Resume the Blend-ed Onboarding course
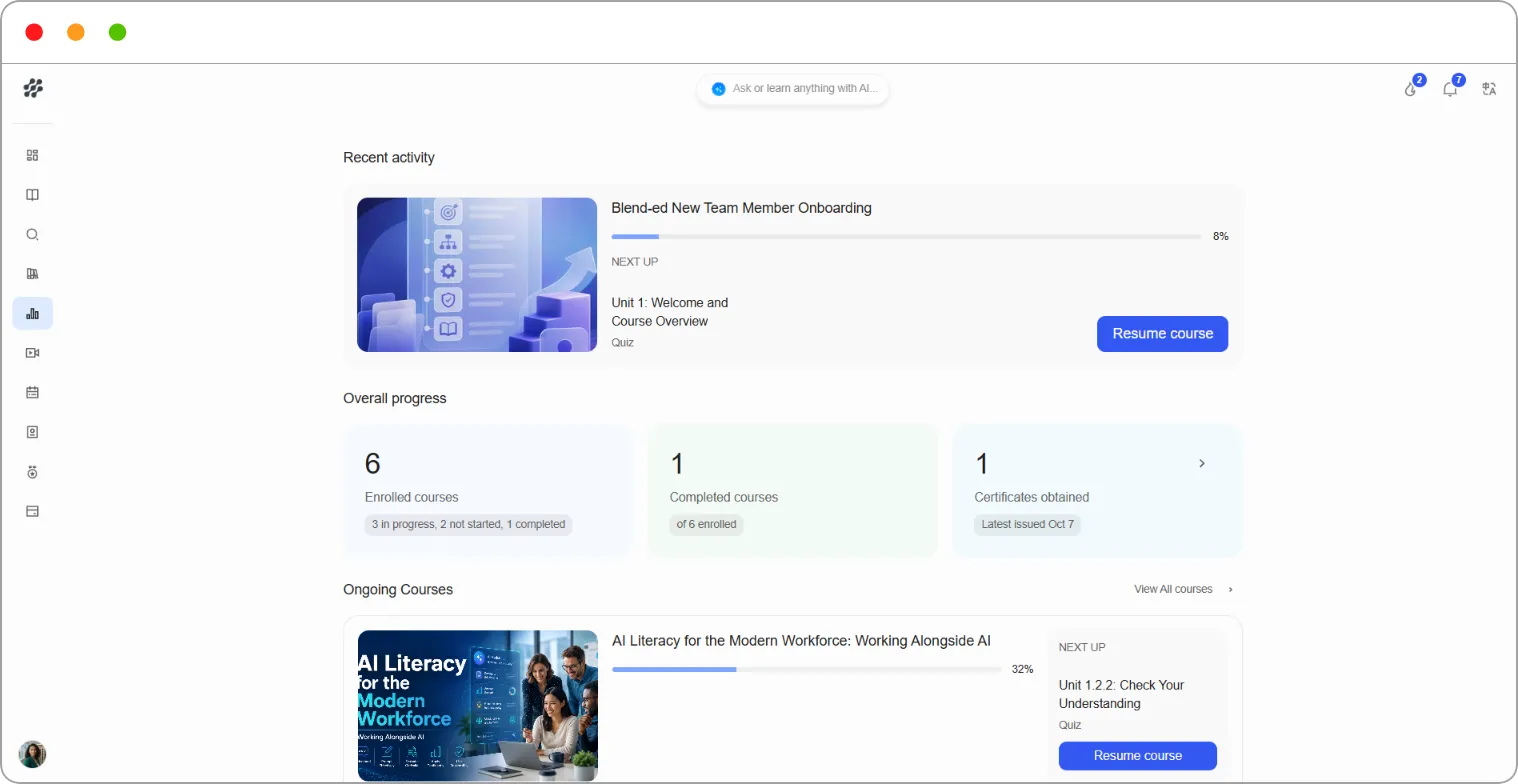Screen dimensions: 1518x784 [x=1162, y=334]
